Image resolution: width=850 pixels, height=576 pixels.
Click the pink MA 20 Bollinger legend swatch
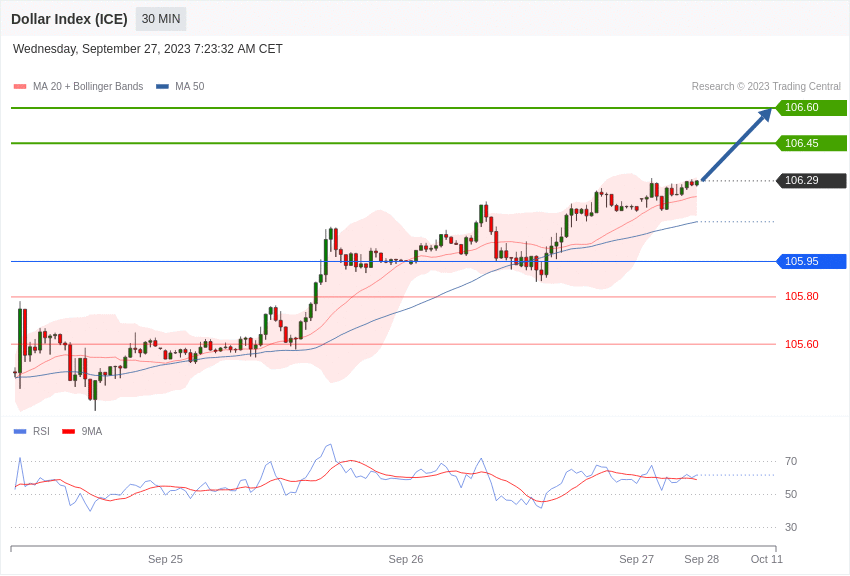(20, 87)
